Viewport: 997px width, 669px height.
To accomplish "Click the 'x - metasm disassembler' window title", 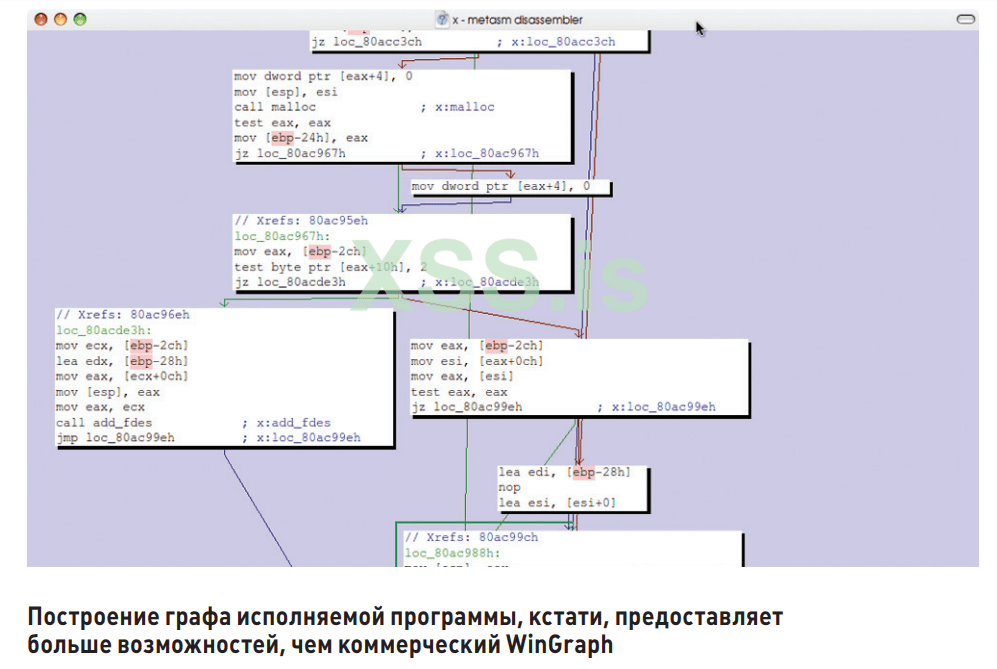I will pos(518,20).
